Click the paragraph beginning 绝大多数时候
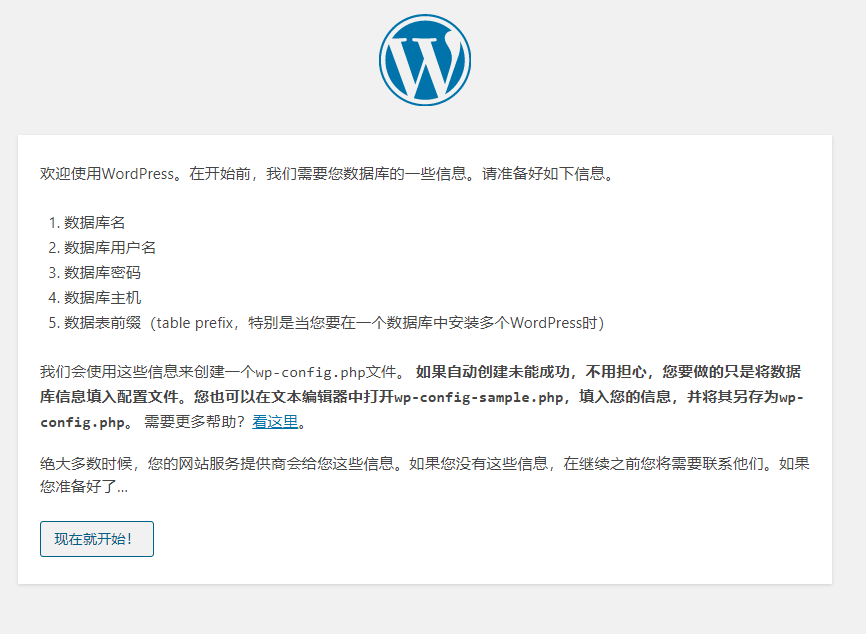 click(x=425, y=475)
